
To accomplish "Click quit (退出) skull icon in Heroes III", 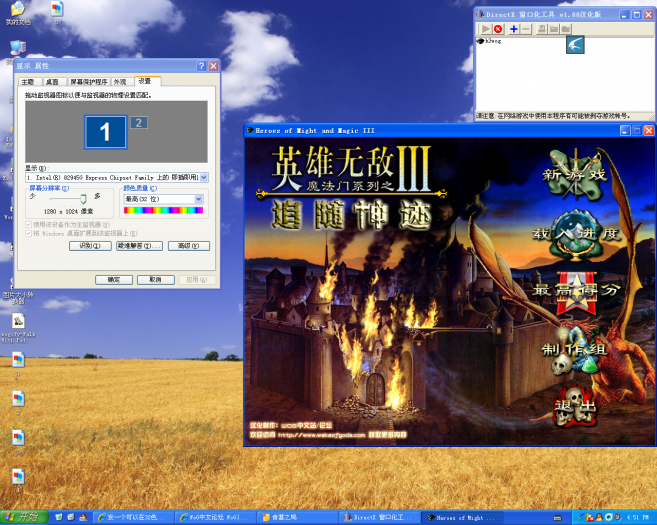I will click(x=574, y=405).
